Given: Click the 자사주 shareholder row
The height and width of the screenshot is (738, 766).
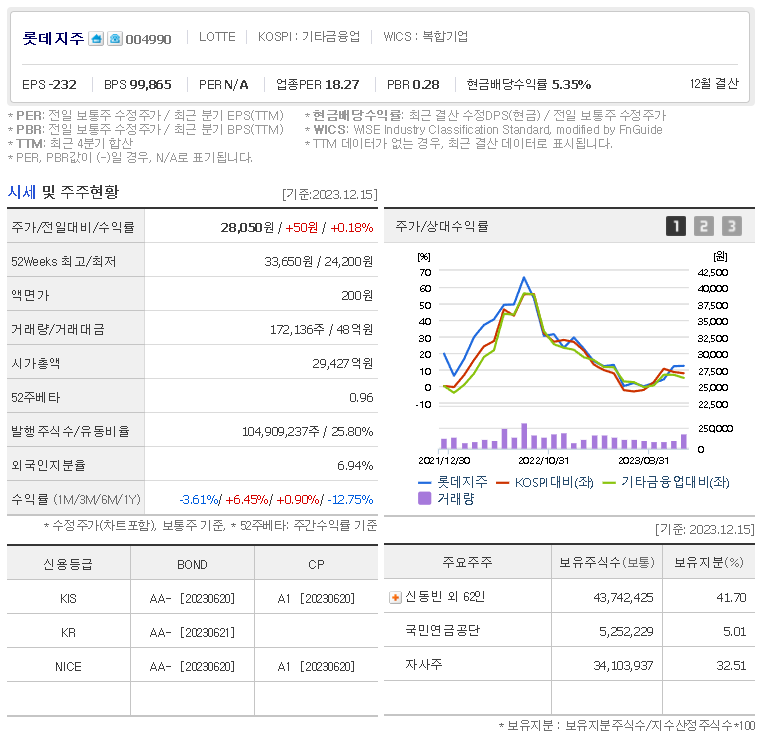Looking at the screenshot, I should click(x=569, y=665).
